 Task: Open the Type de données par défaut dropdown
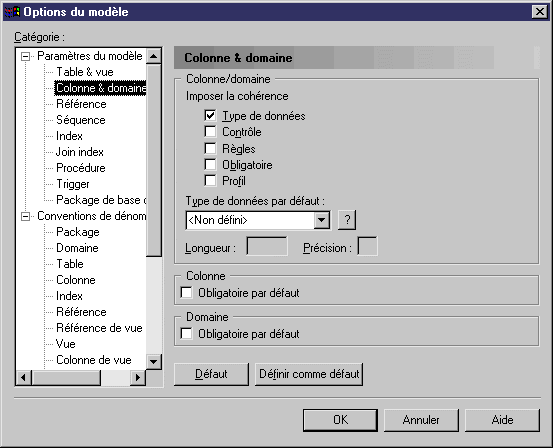[x=322, y=220]
